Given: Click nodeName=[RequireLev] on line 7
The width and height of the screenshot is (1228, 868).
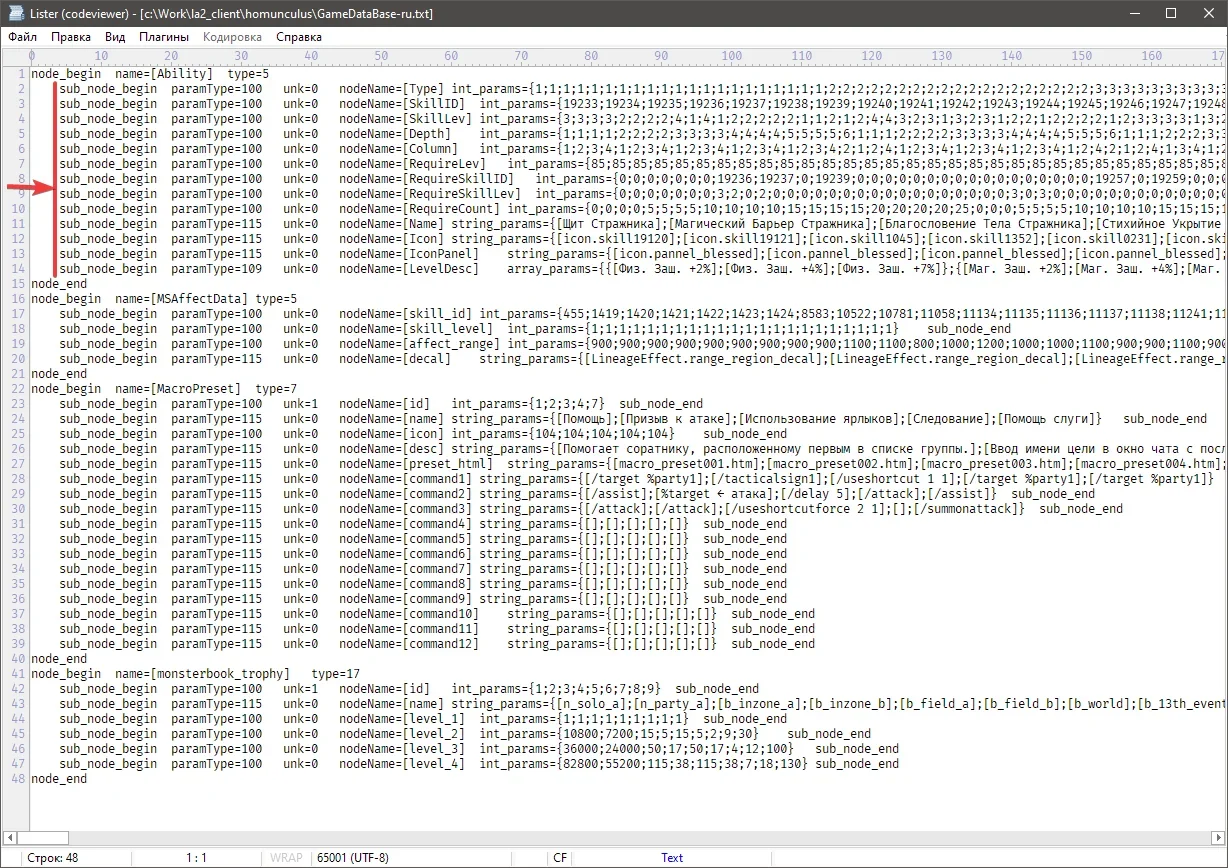Looking at the screenshot, I should (413, 164).
